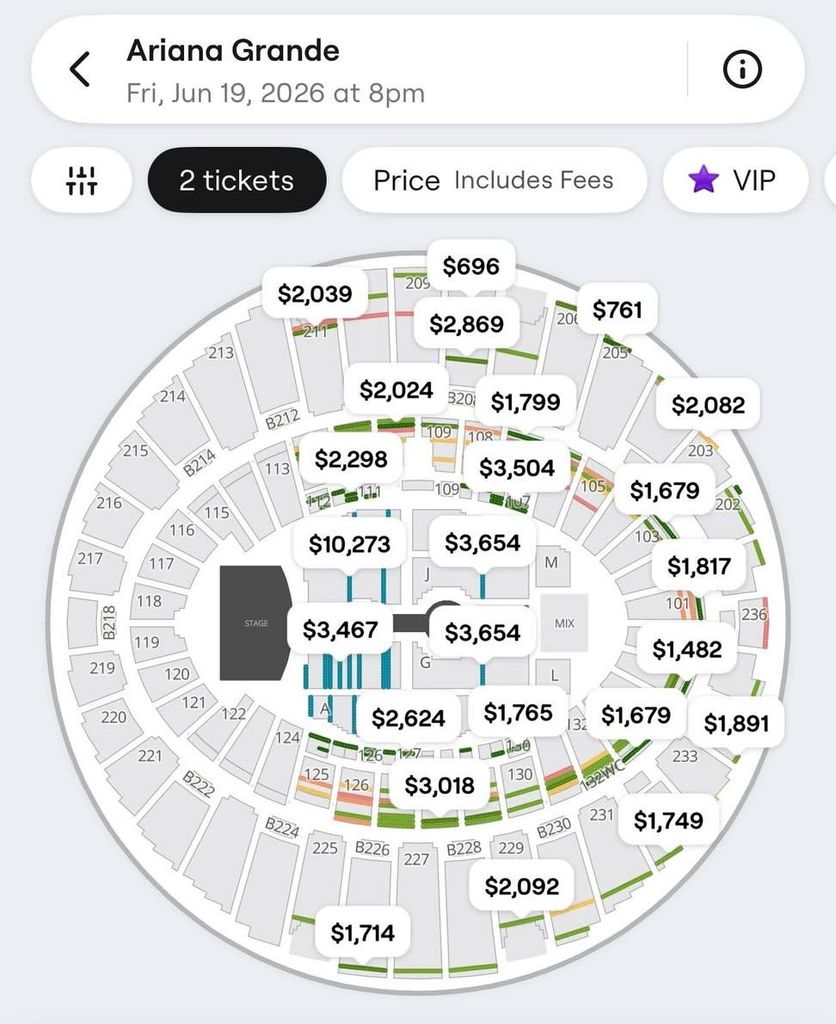Click the Ariana Grande event title
The image size is (836, 1024).
click(x=233, y=51)
